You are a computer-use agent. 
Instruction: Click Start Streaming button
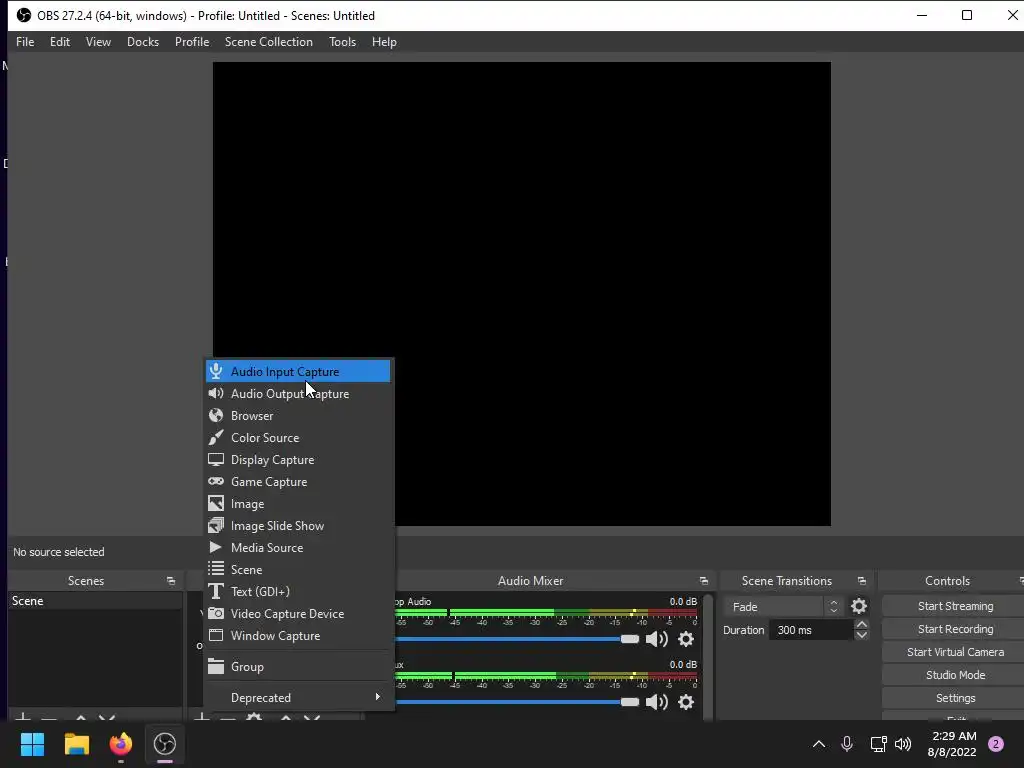(955, 606)
